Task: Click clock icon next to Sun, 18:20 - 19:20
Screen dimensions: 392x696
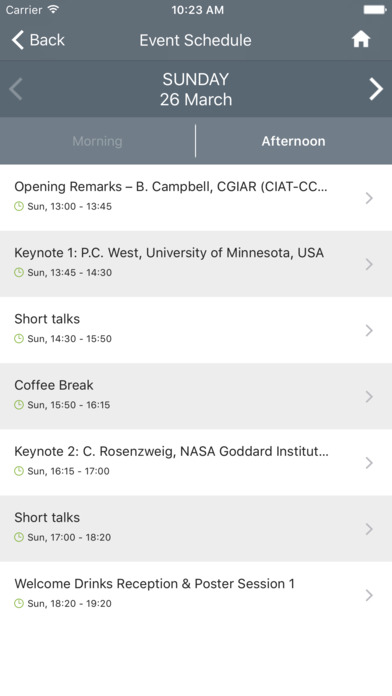Action: pos(19,603)
